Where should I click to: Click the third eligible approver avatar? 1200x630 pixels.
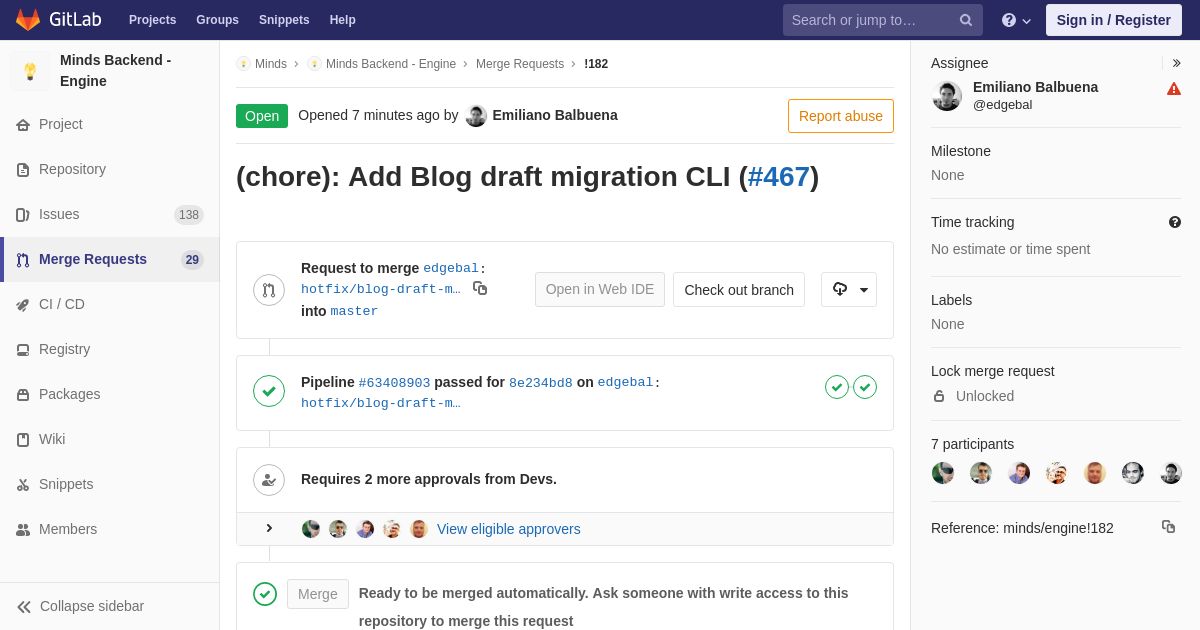pyautogui.click(x=365, y=529)
